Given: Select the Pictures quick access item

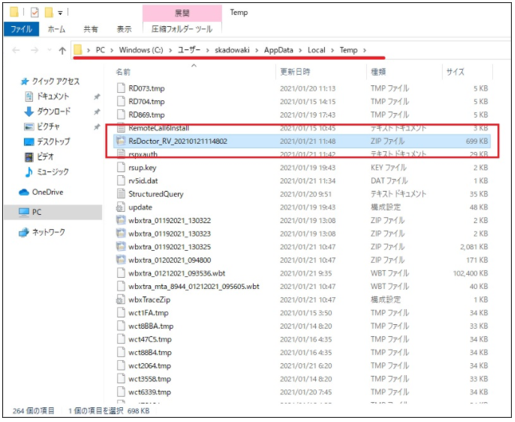Looking at the screenshot, I should coord(42,126).
